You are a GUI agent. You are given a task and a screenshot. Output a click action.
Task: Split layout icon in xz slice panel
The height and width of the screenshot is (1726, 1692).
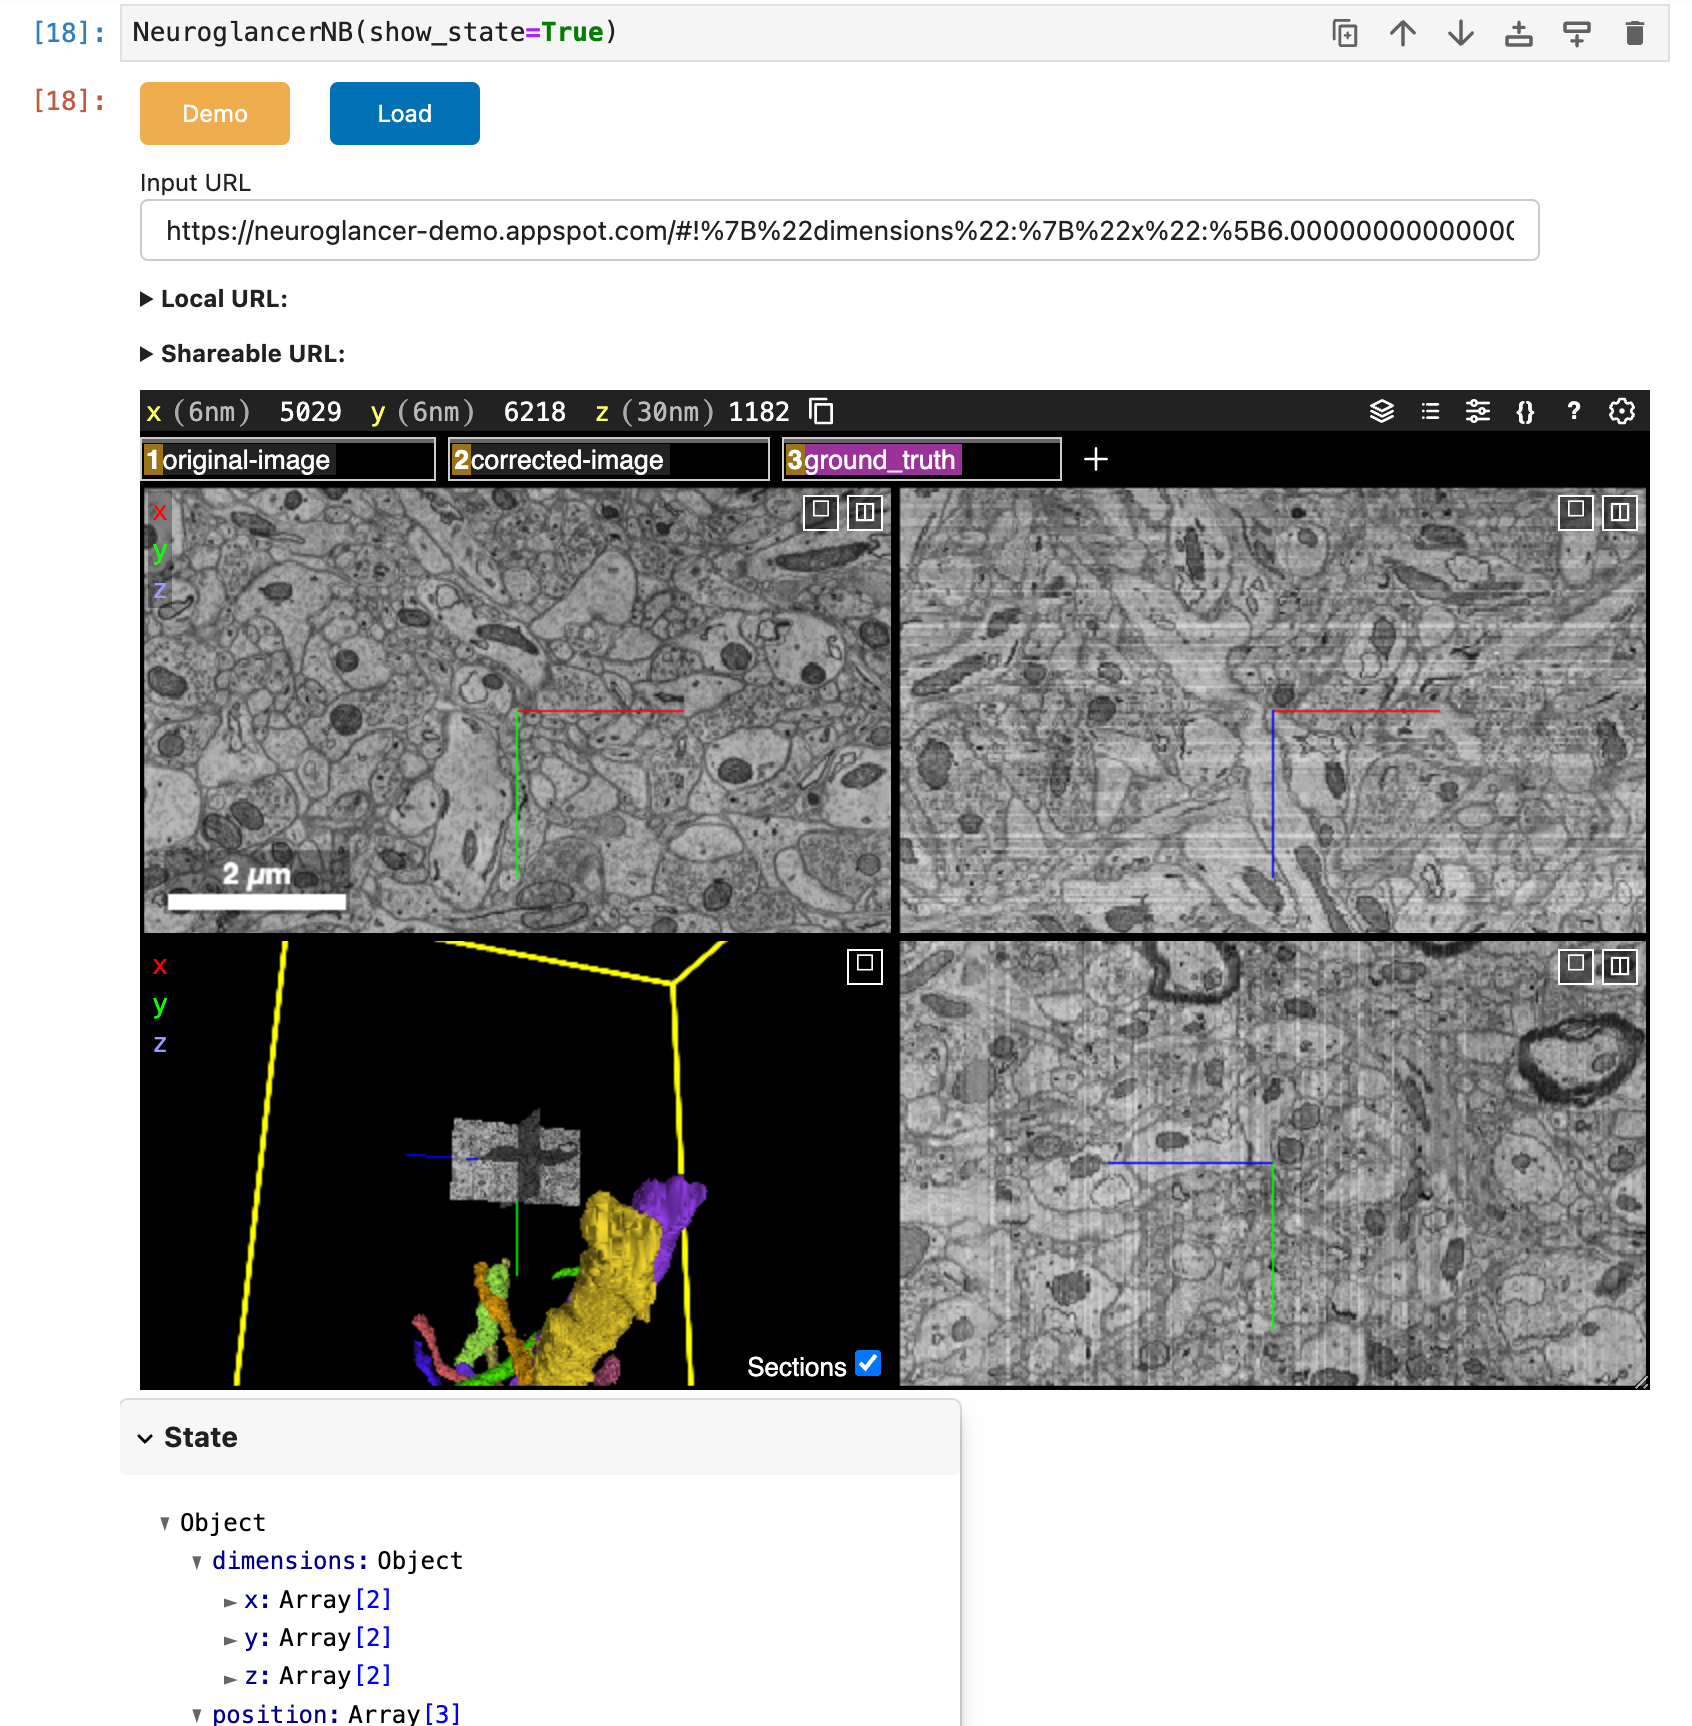point(1620,512)
